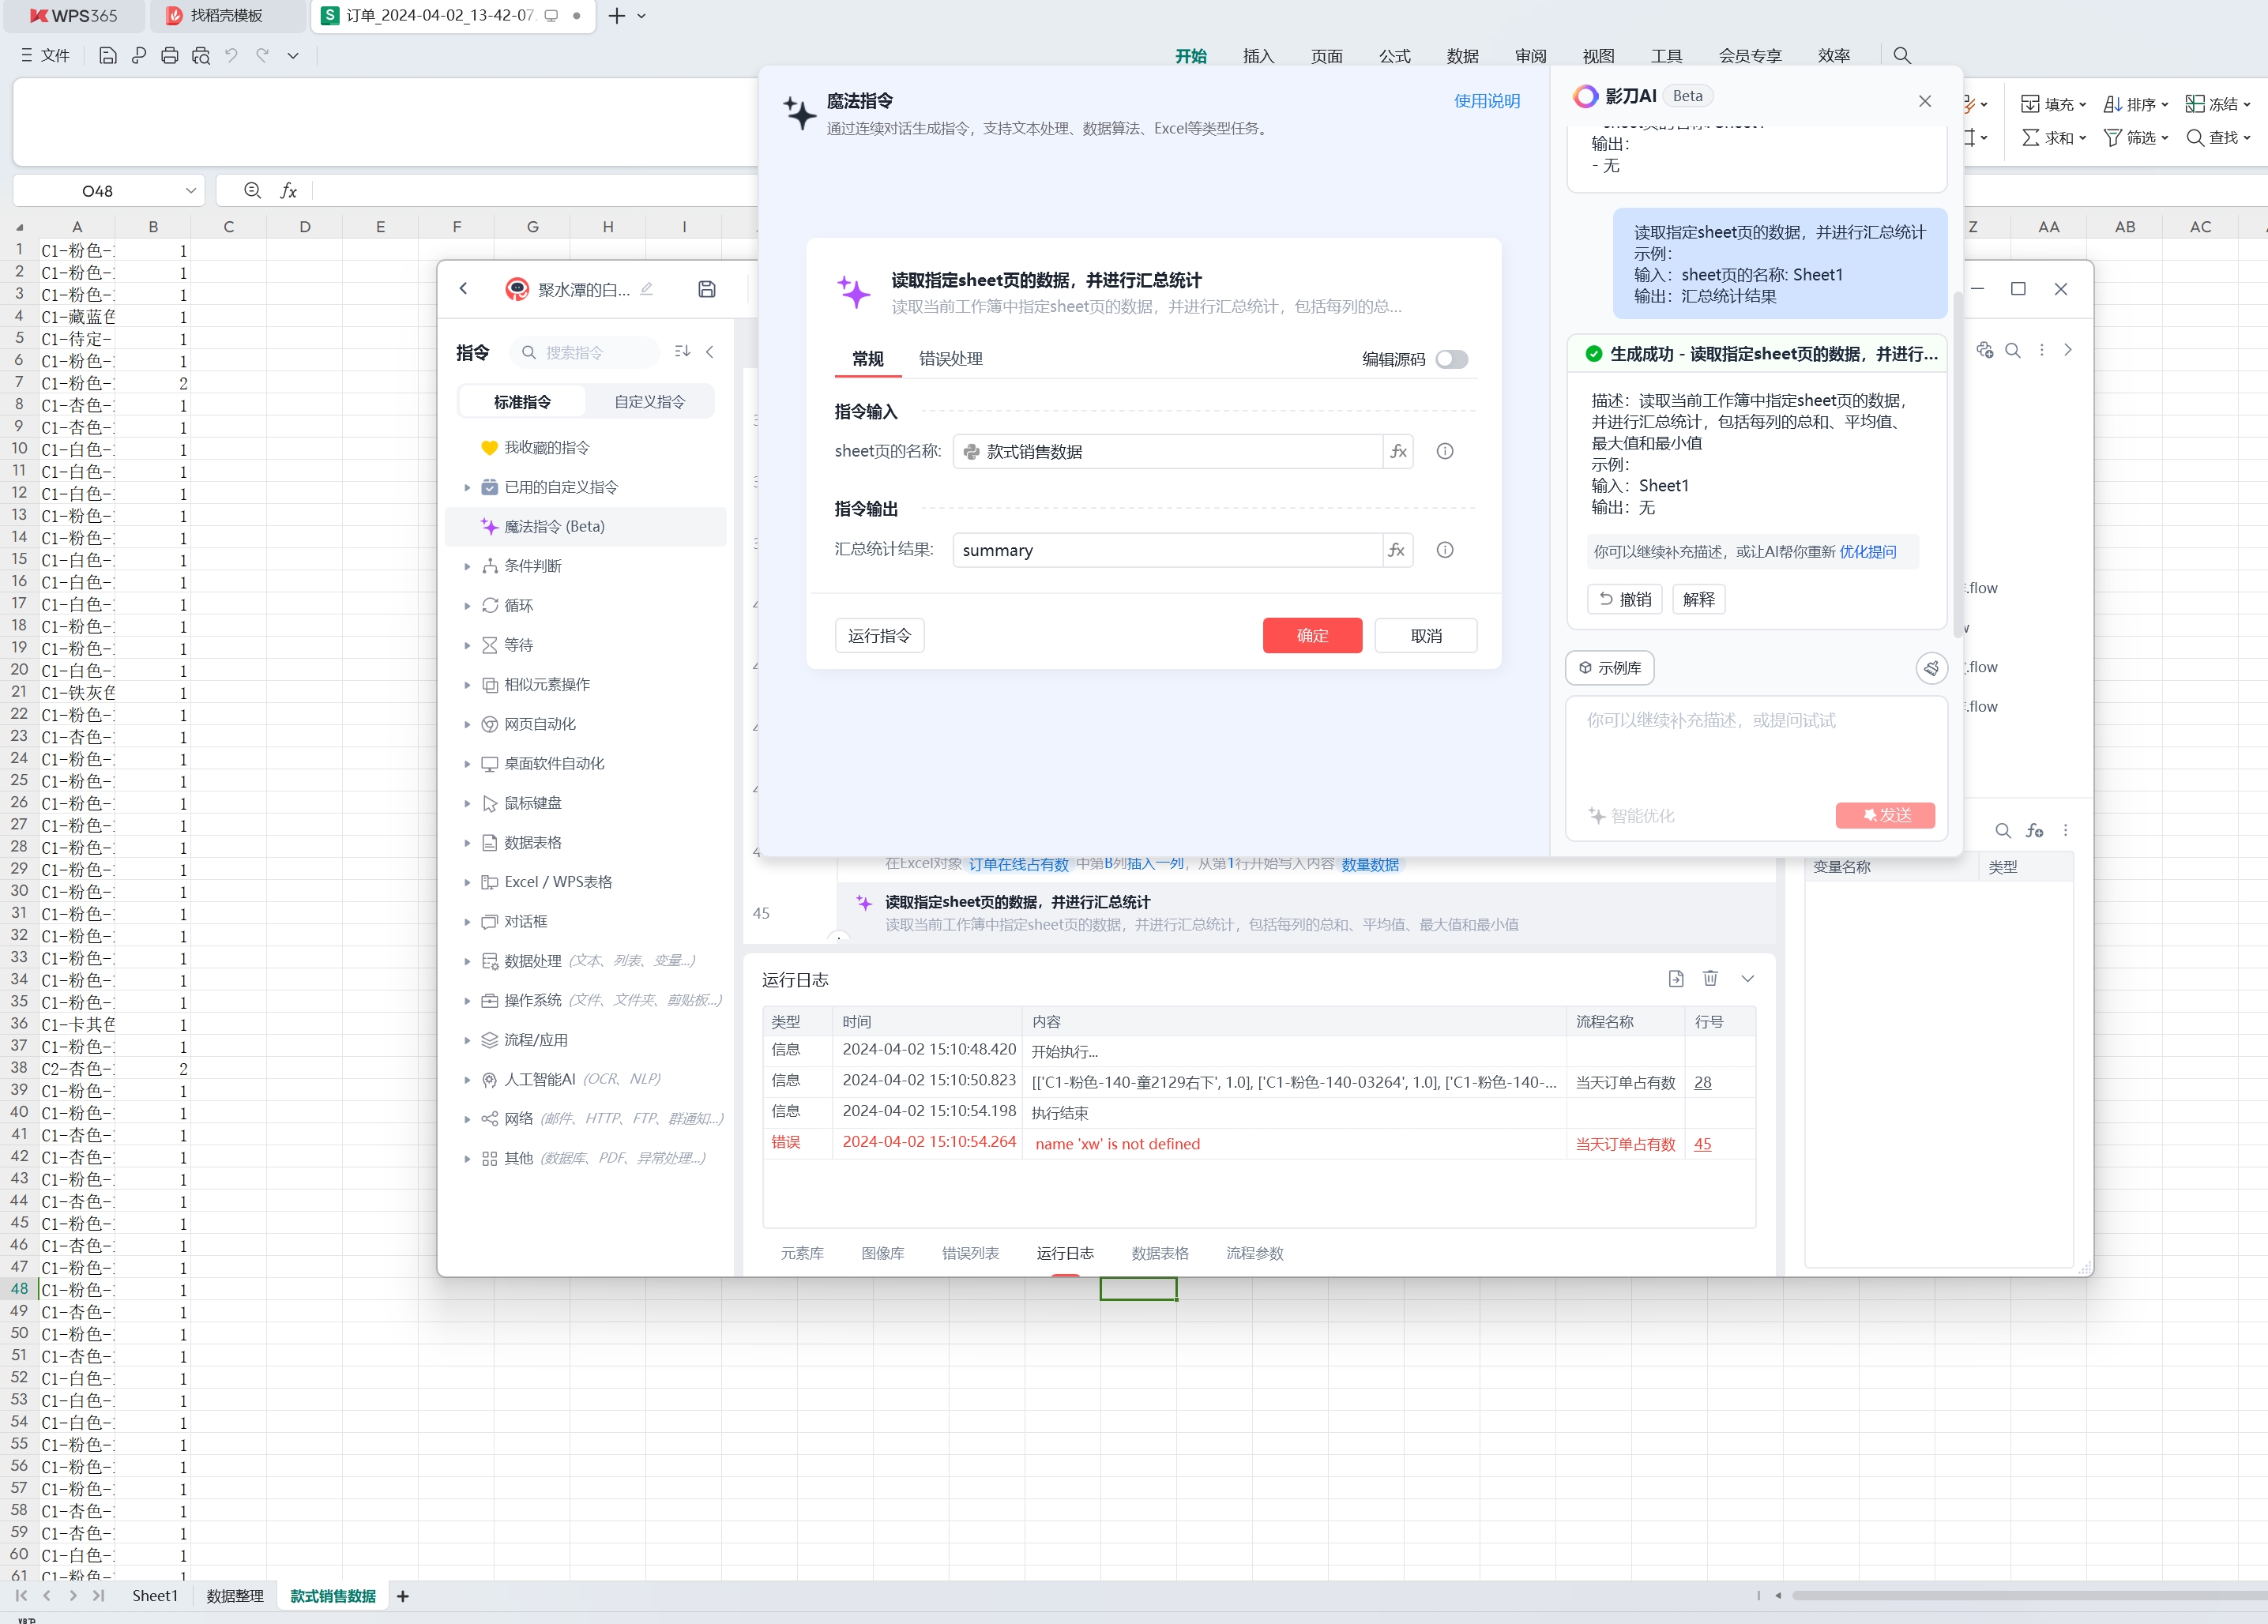Switch to 自定义指令 option
The height and width of the screenshot is (1624, 2268).
(649, 402)
